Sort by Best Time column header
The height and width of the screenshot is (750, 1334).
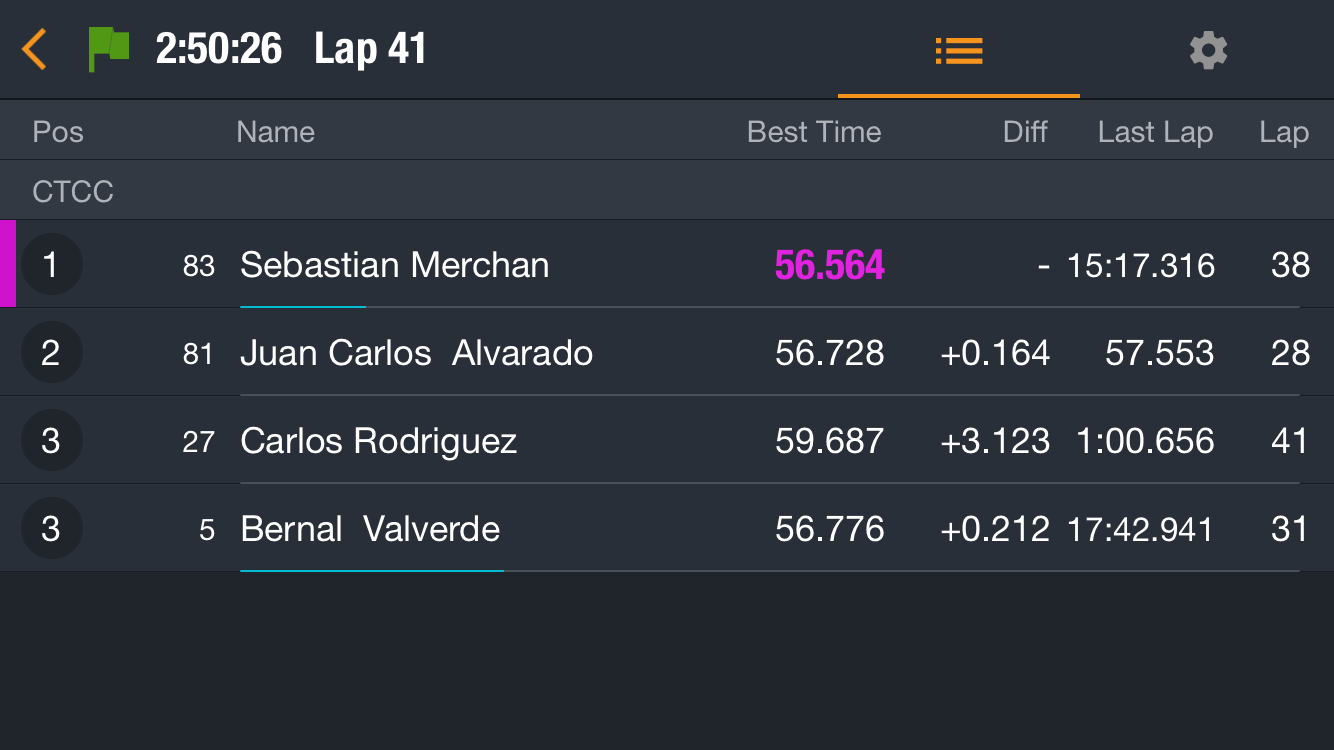click(x=814, y=132)
